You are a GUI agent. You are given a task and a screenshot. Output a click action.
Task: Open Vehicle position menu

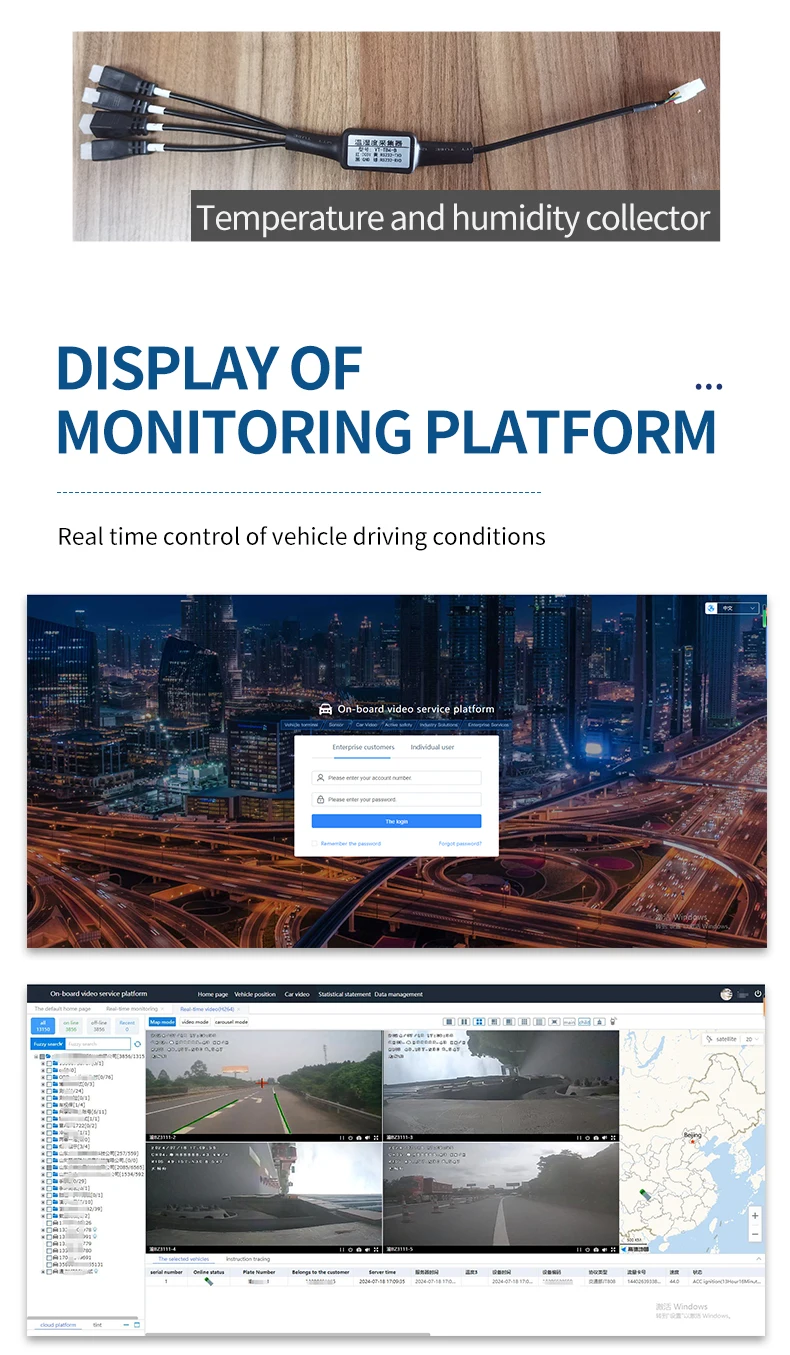pos(255,994)
